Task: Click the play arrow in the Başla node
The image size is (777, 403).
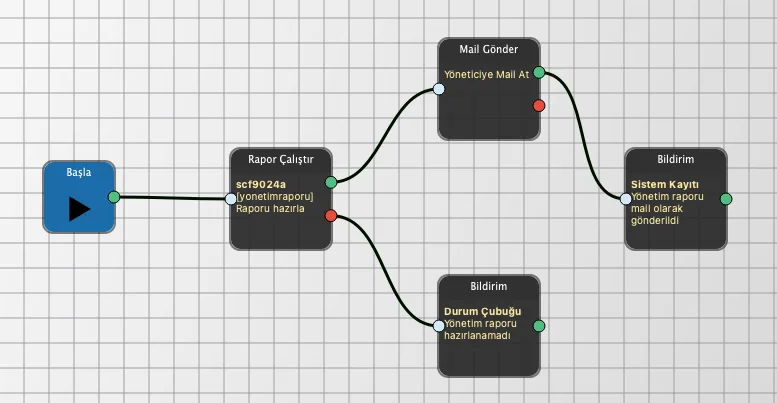Action: pos(79,209)
